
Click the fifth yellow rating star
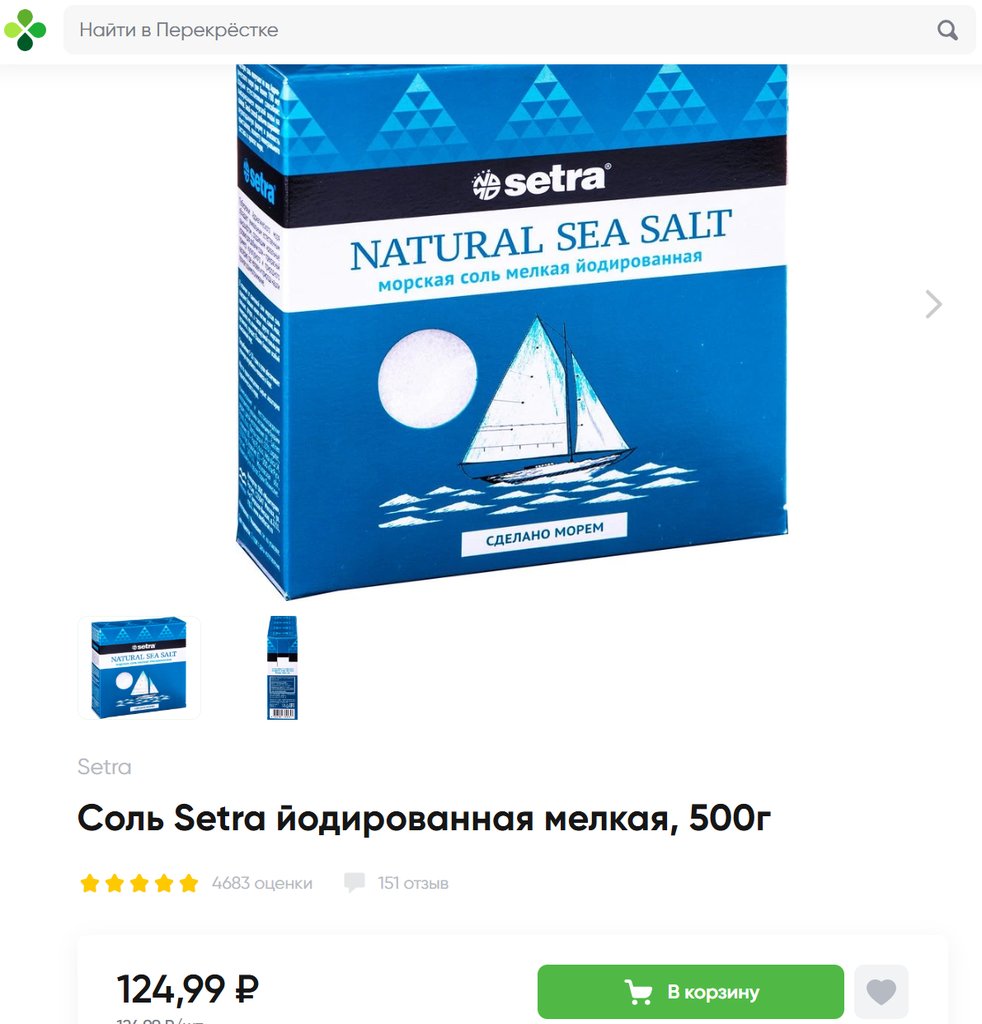(189, 884)
